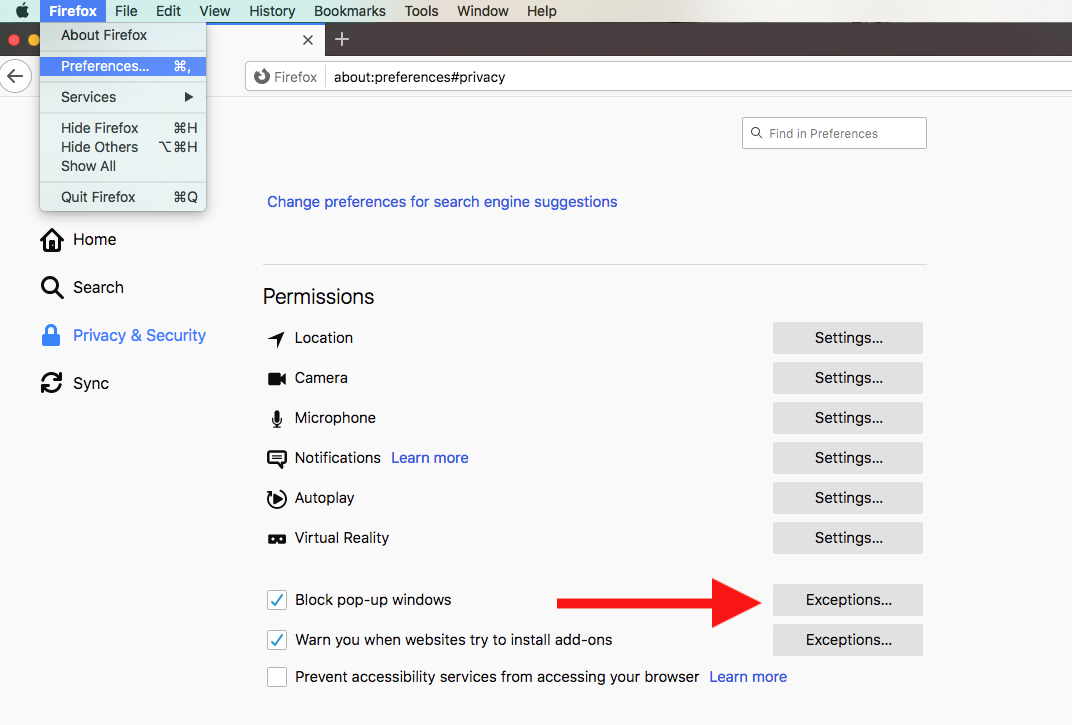Enable Prevent accessibility services checkbox

point(277,677)
